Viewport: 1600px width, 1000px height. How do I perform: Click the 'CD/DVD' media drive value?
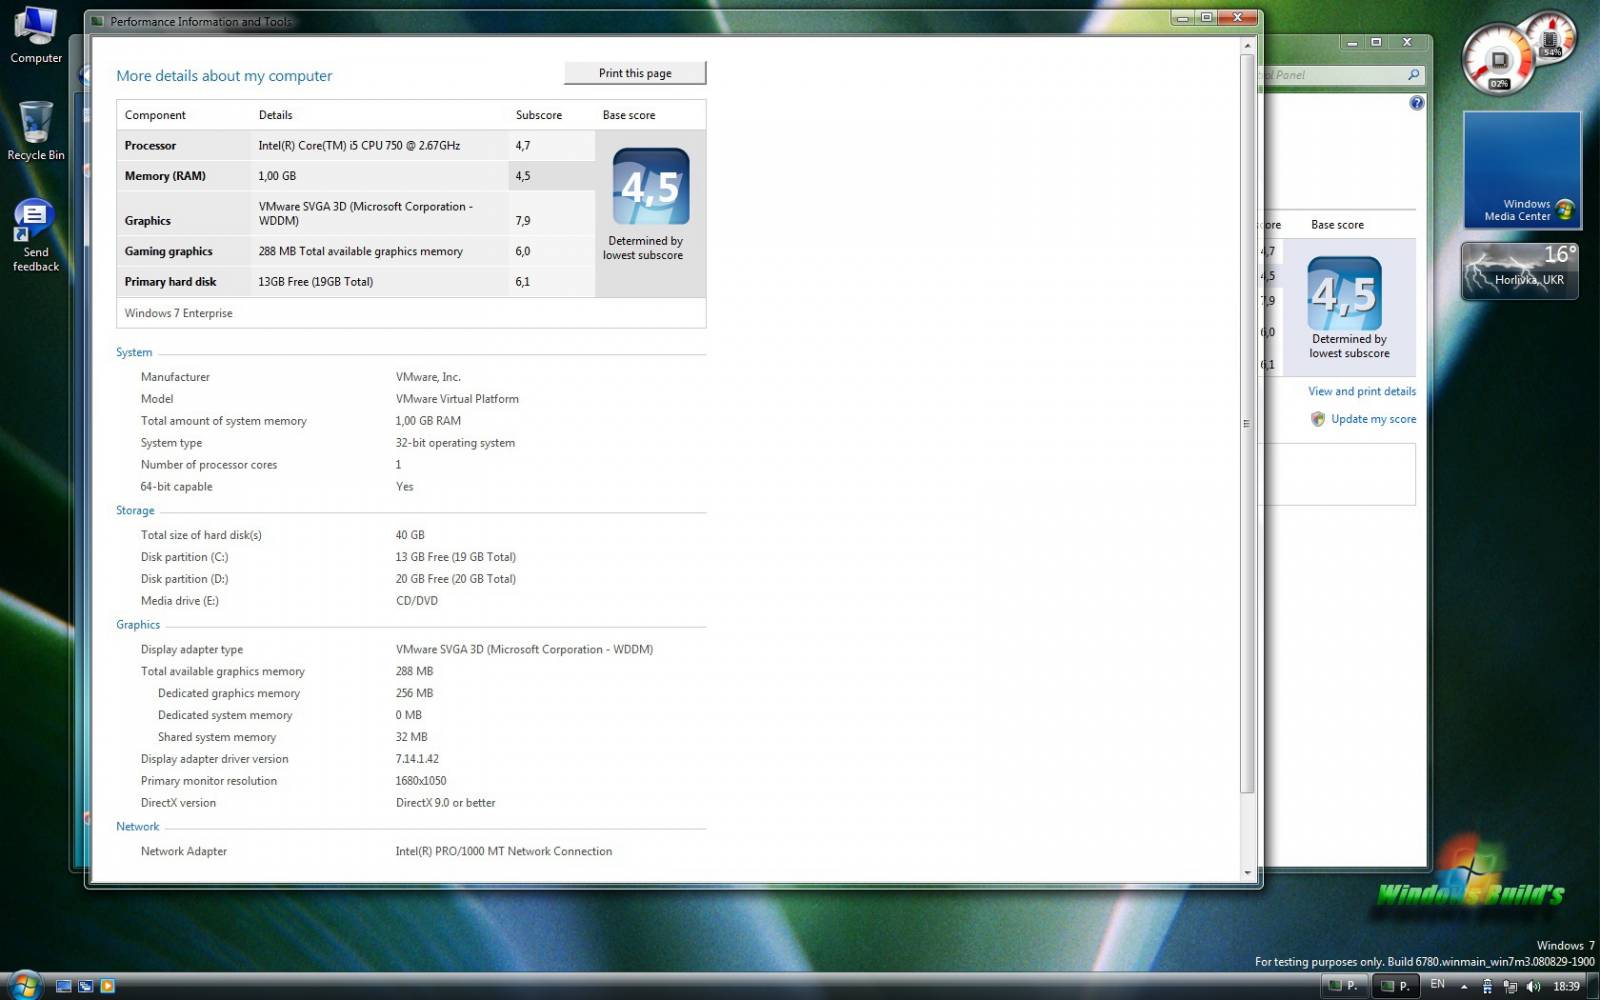click(x=416, y=601)
